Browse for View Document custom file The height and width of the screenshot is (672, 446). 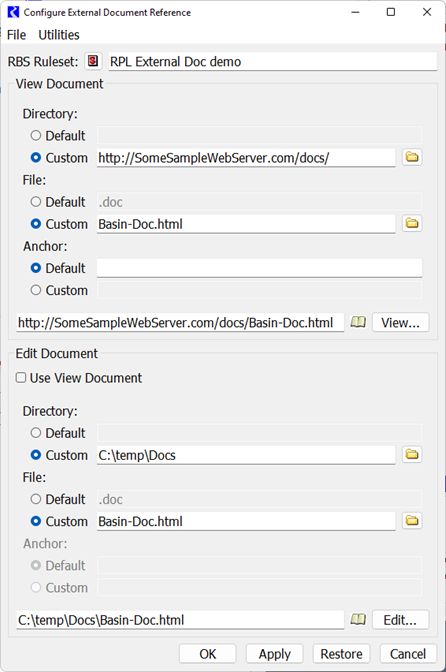tap(412, 223)
